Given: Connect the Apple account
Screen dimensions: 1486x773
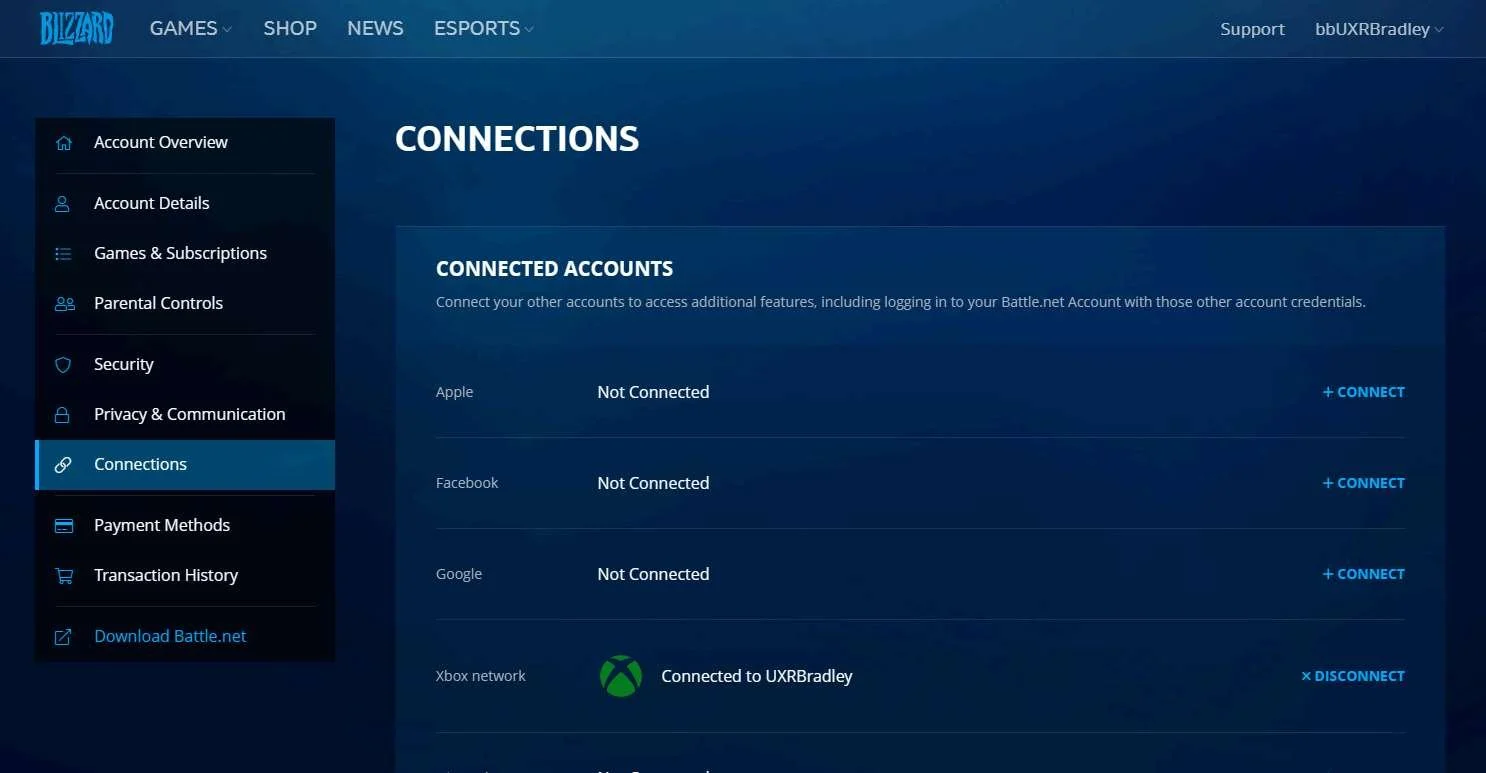Looking at the screenshot, I should pos(1363,392).
